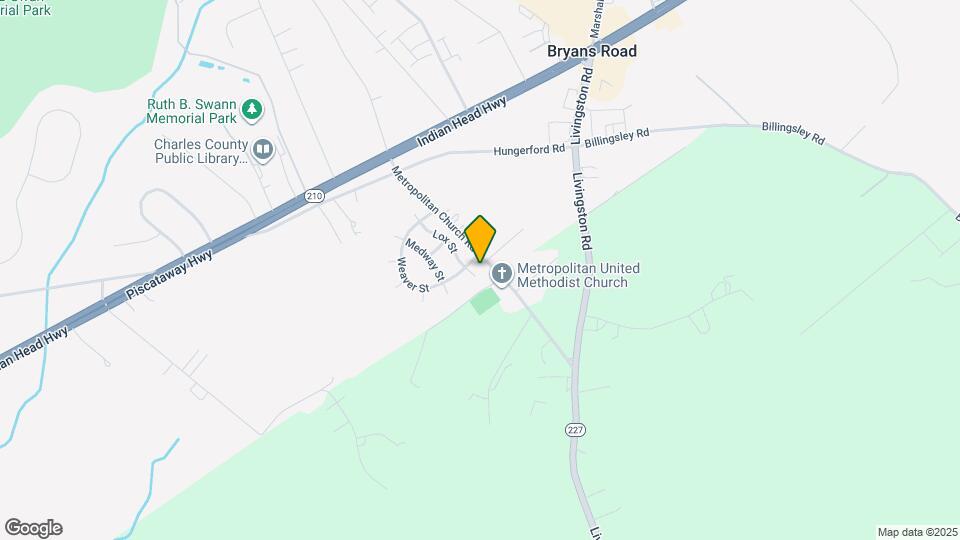Click the Metropolitan United Methodist Church cross icon
960x540 pixels.
501,274
